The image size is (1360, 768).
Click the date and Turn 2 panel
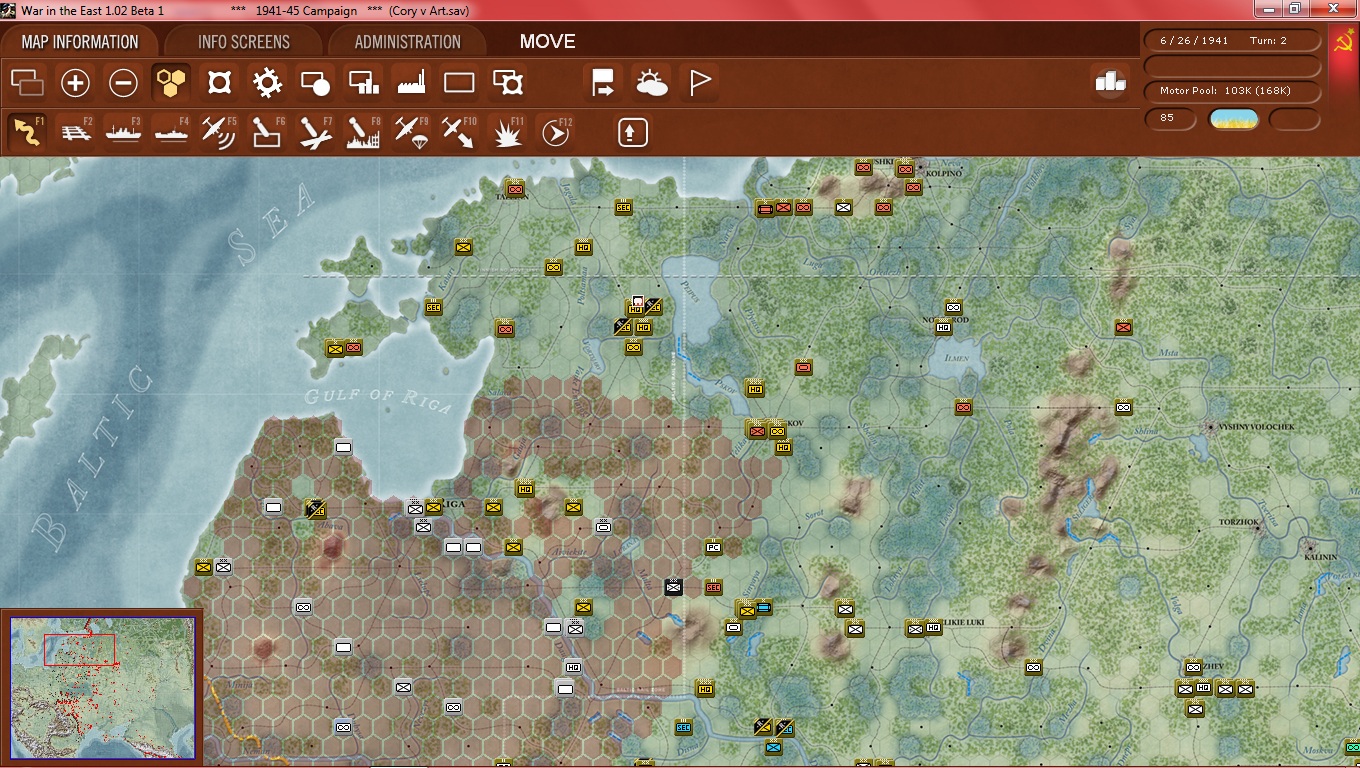point(1232,41)
